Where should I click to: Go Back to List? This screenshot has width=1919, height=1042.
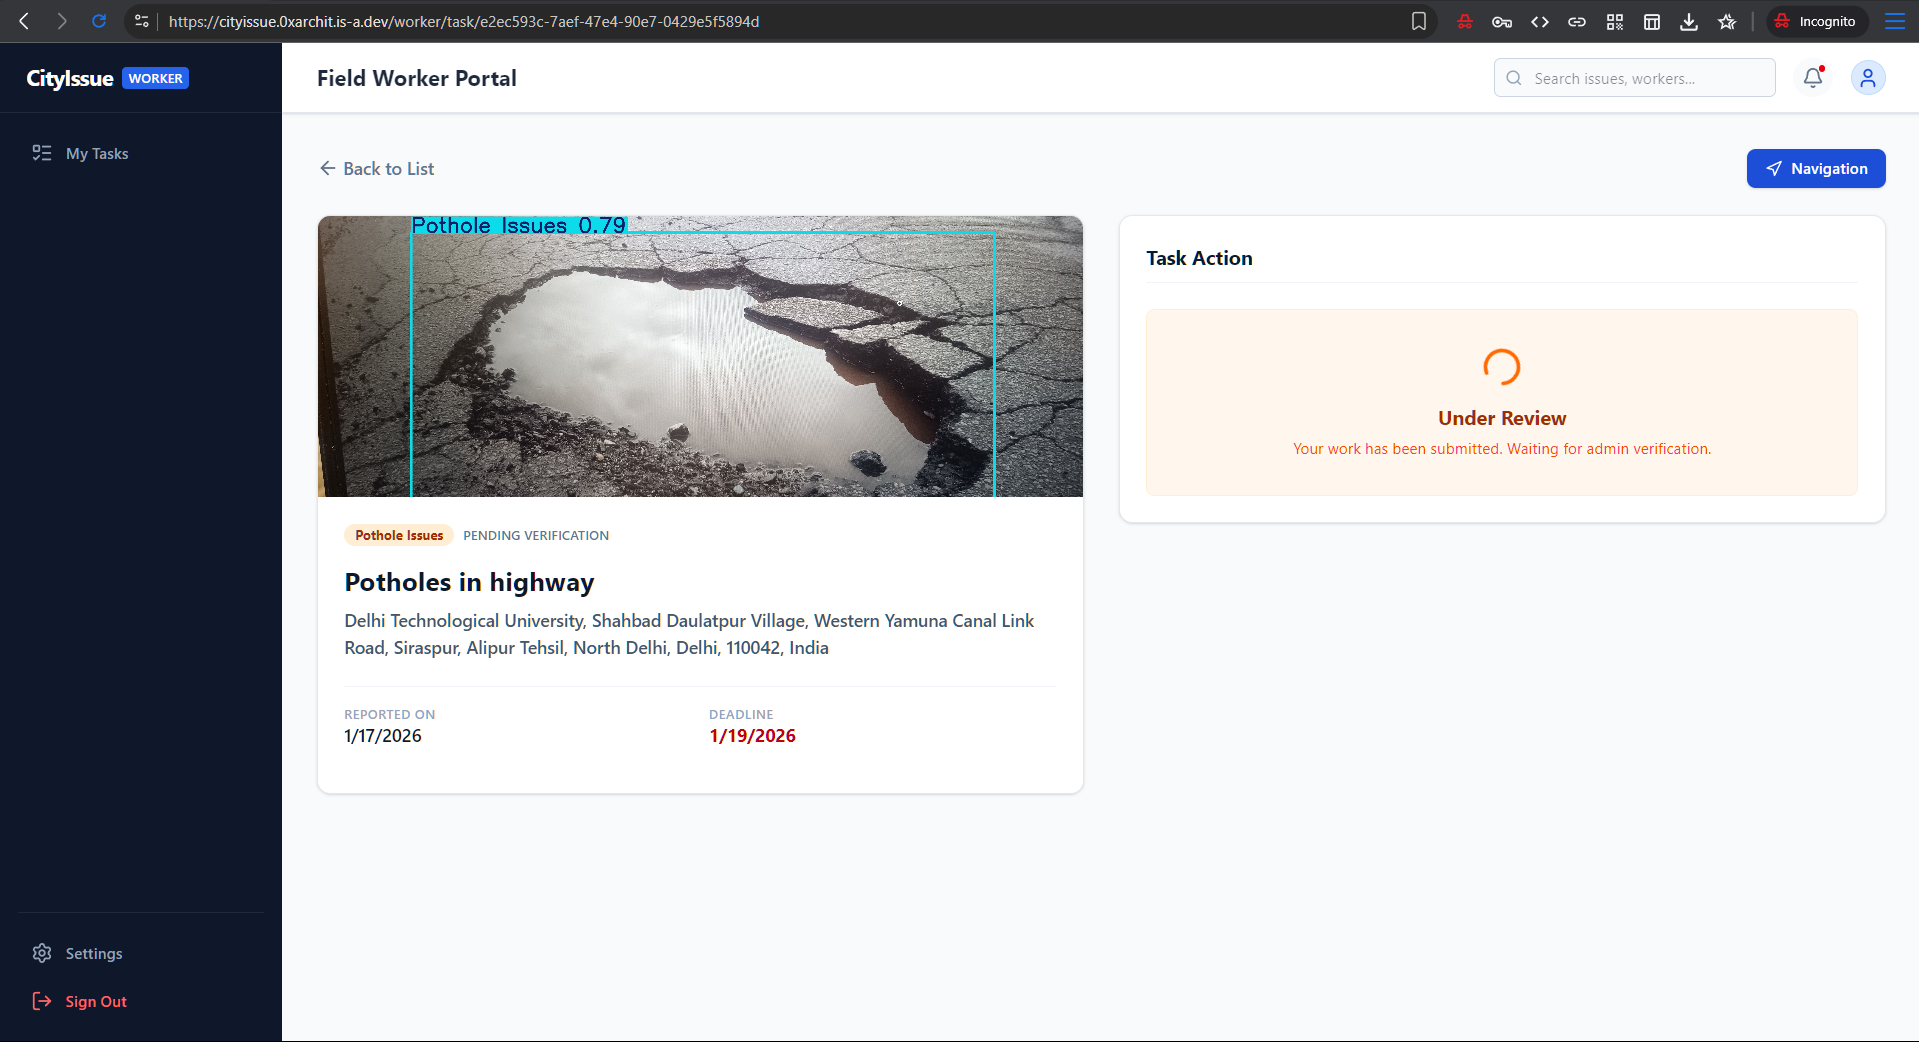(x=377, y=168)
